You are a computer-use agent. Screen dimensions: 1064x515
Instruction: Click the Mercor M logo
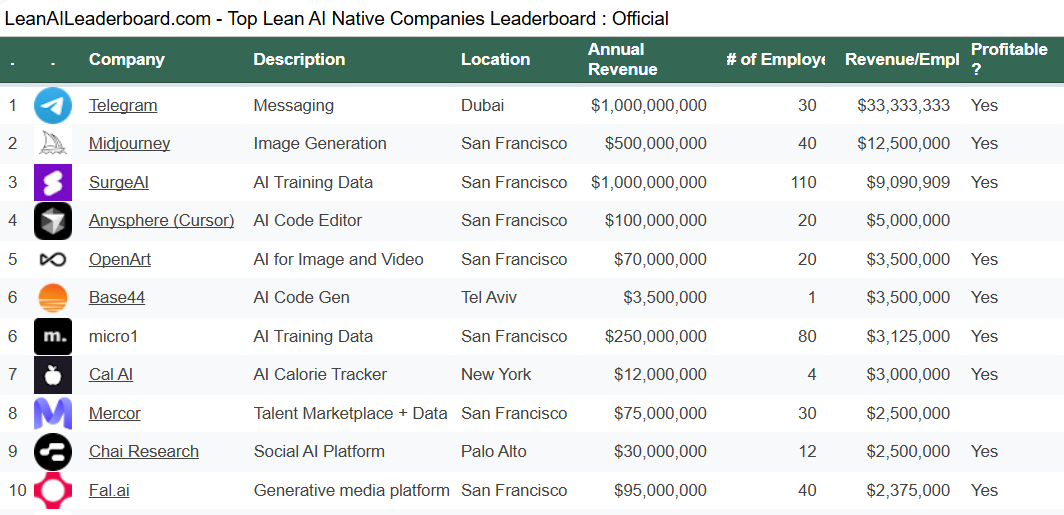point(53,413)
